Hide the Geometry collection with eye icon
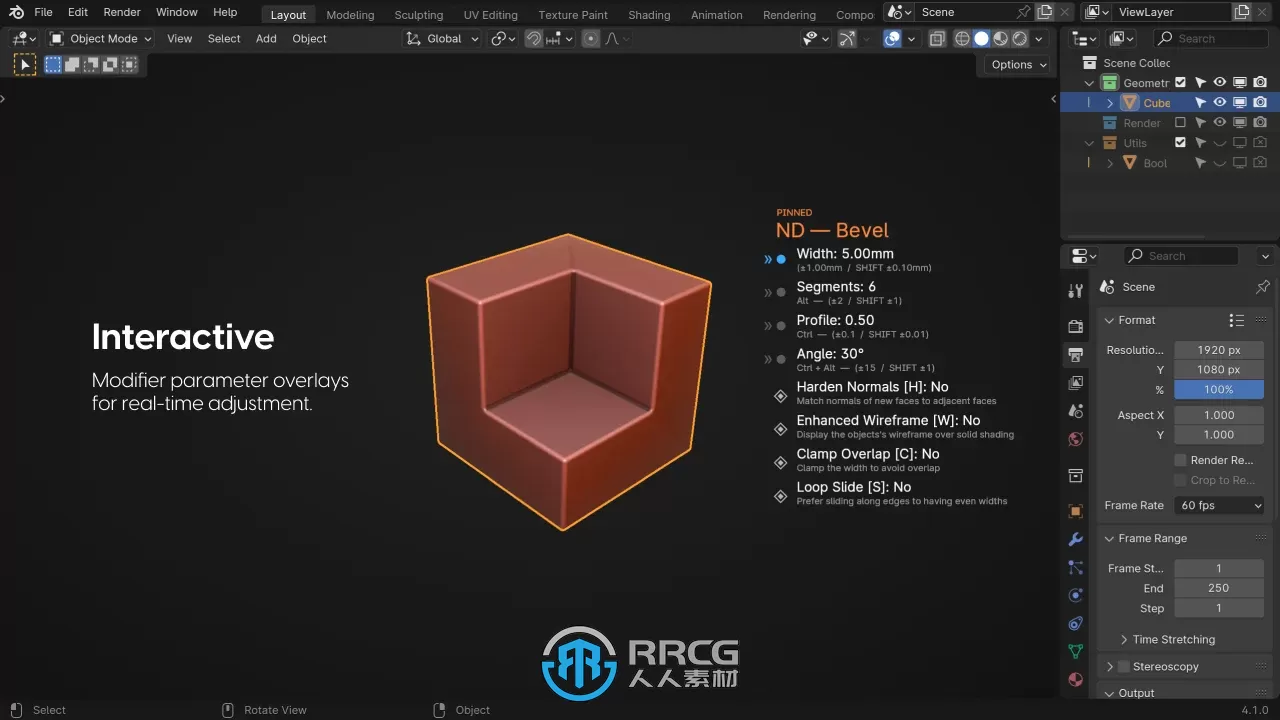The height and width of the screenshot is (720, 1280). coord(1220,83)
